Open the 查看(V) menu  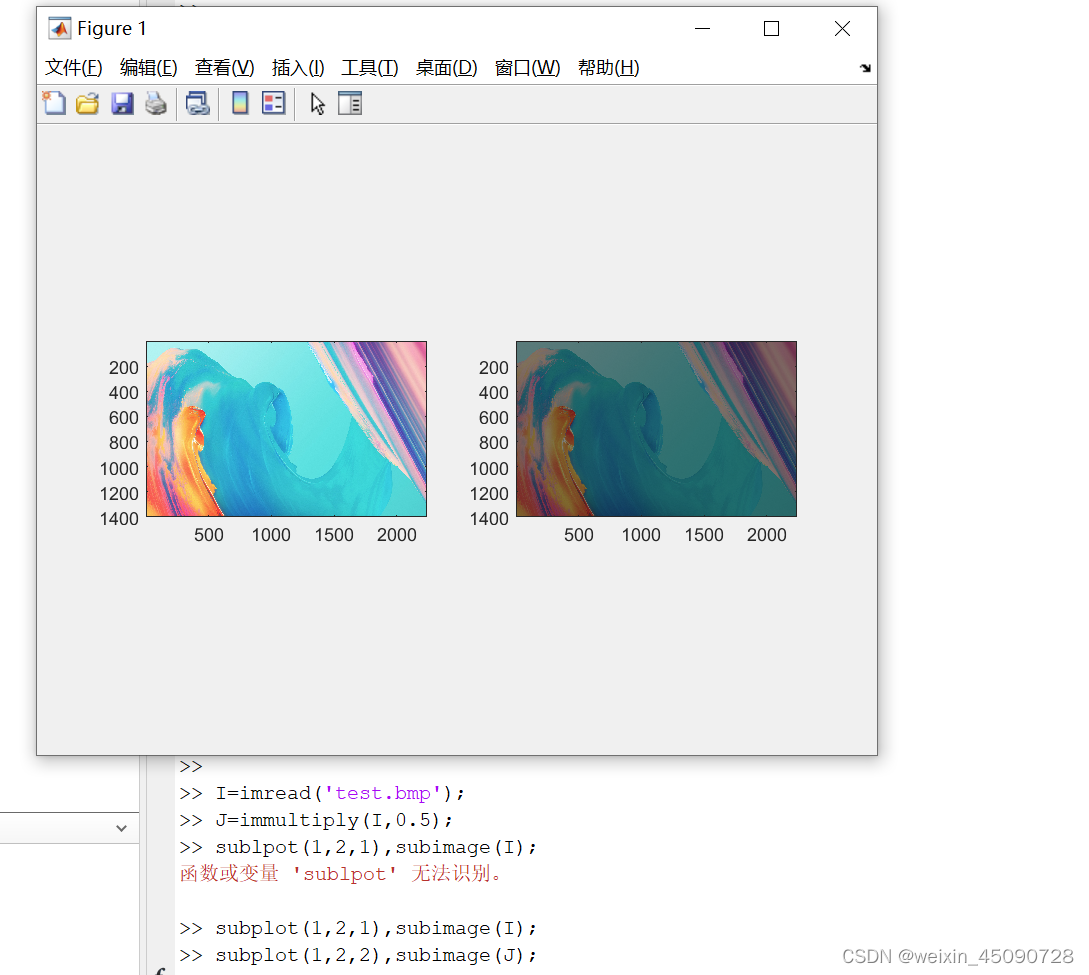(x=224, y=67)
